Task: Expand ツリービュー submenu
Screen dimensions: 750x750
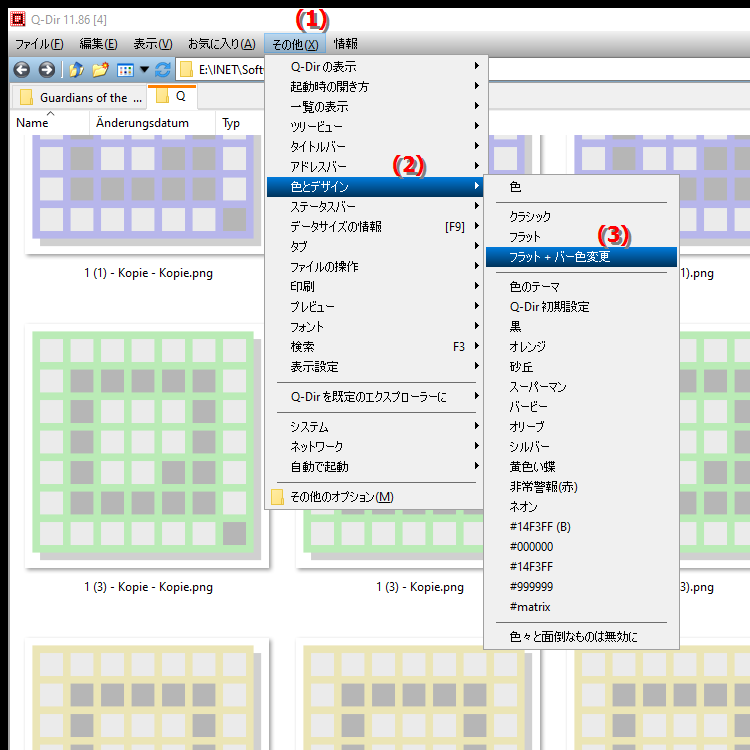Action: 375,127
